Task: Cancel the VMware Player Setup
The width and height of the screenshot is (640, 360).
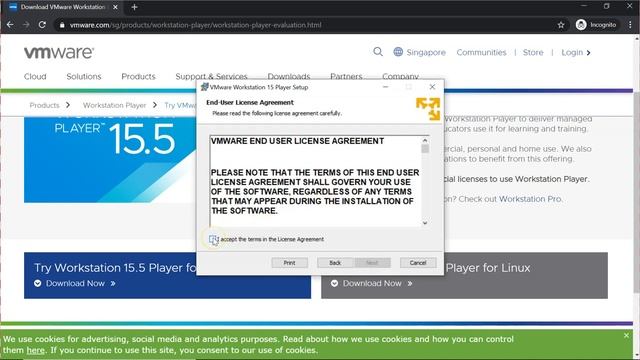Action: [x=418, y=263]
